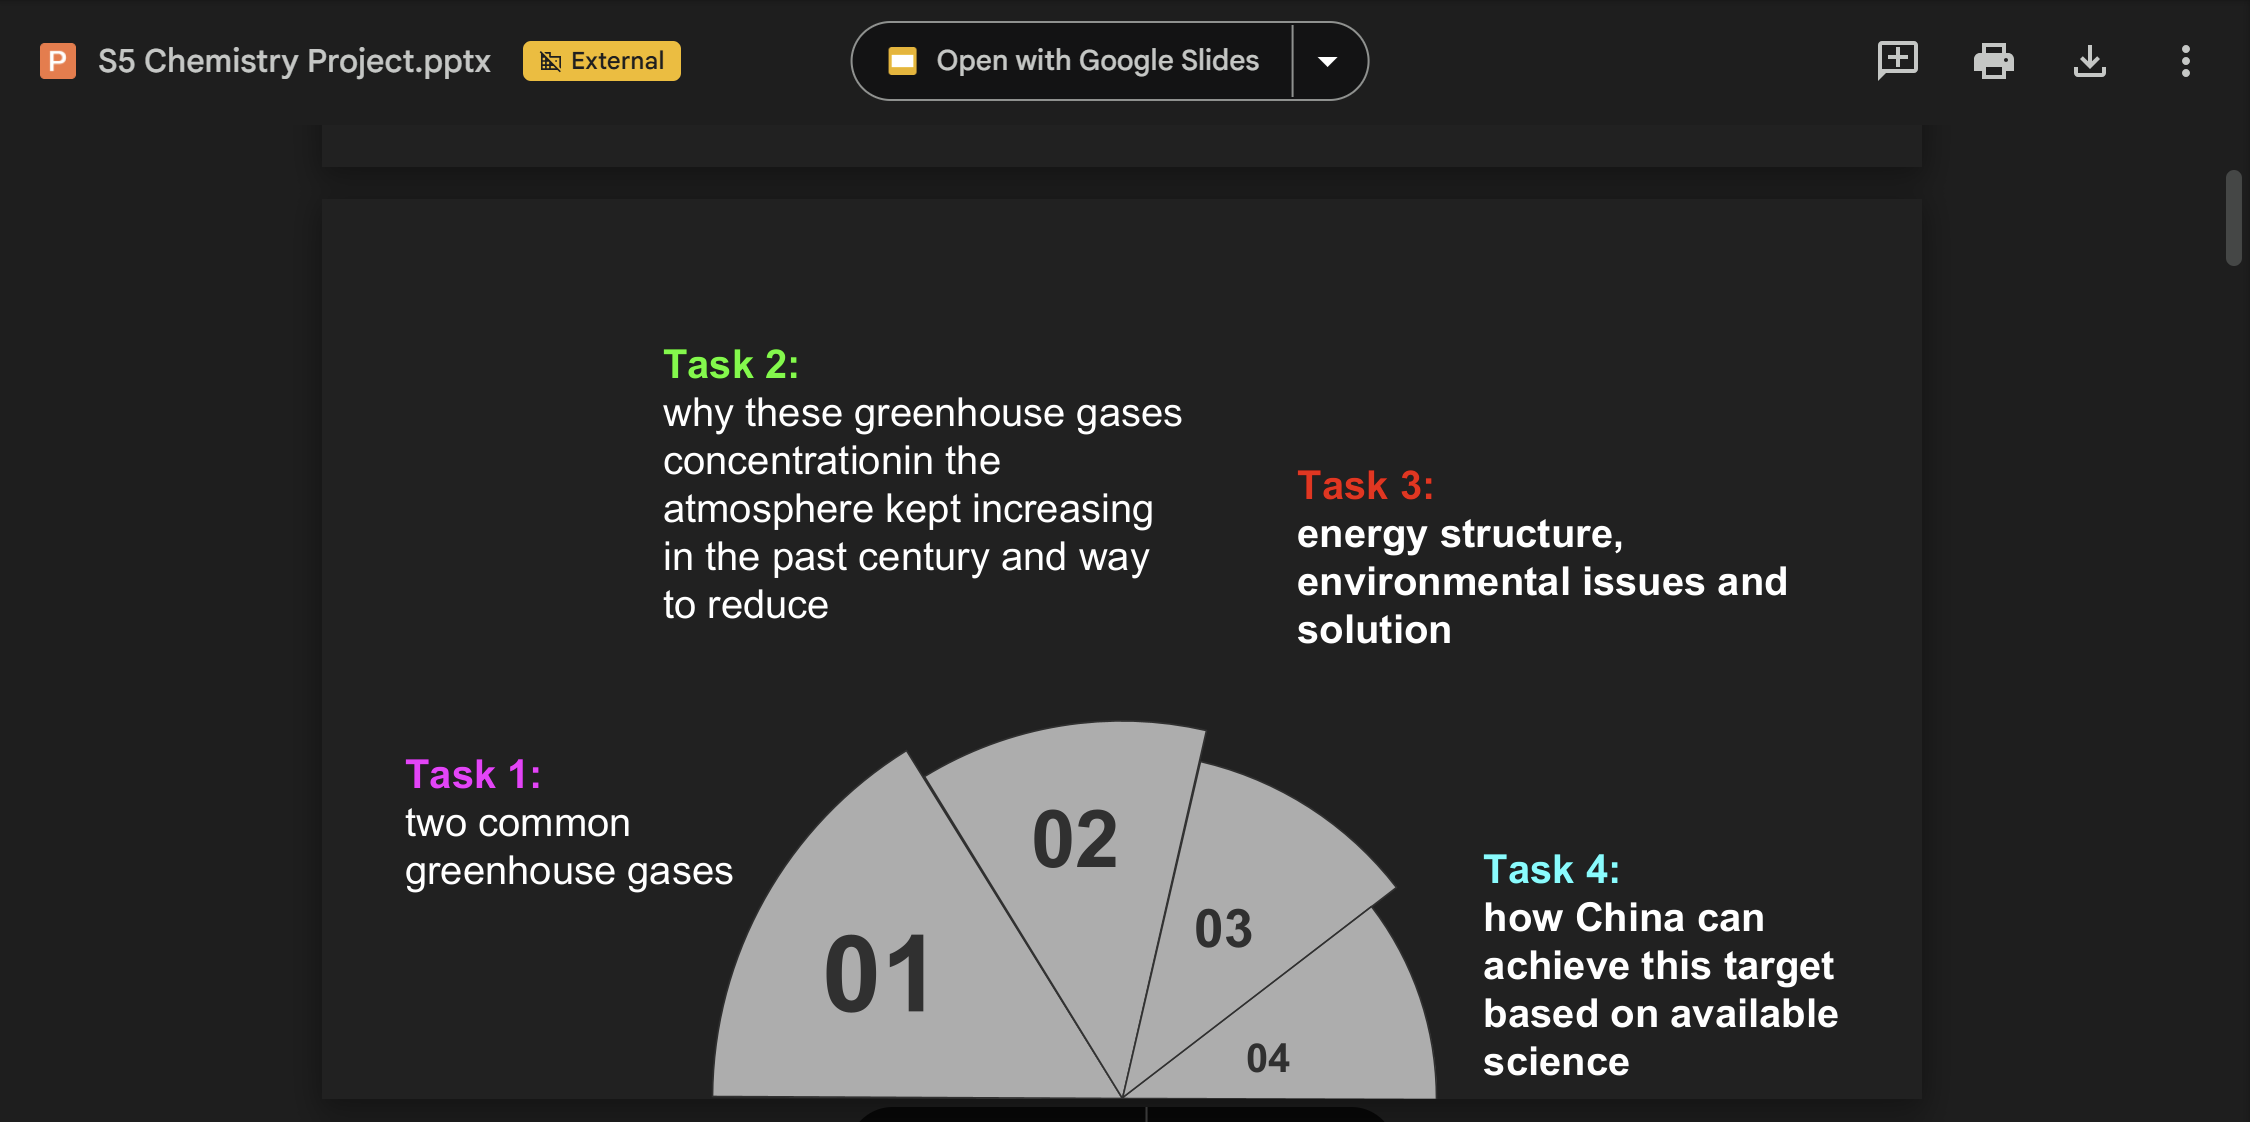Select the 02 segment of the chart
Viewport: 2250px width, 1122px height.
point(1074,840)
